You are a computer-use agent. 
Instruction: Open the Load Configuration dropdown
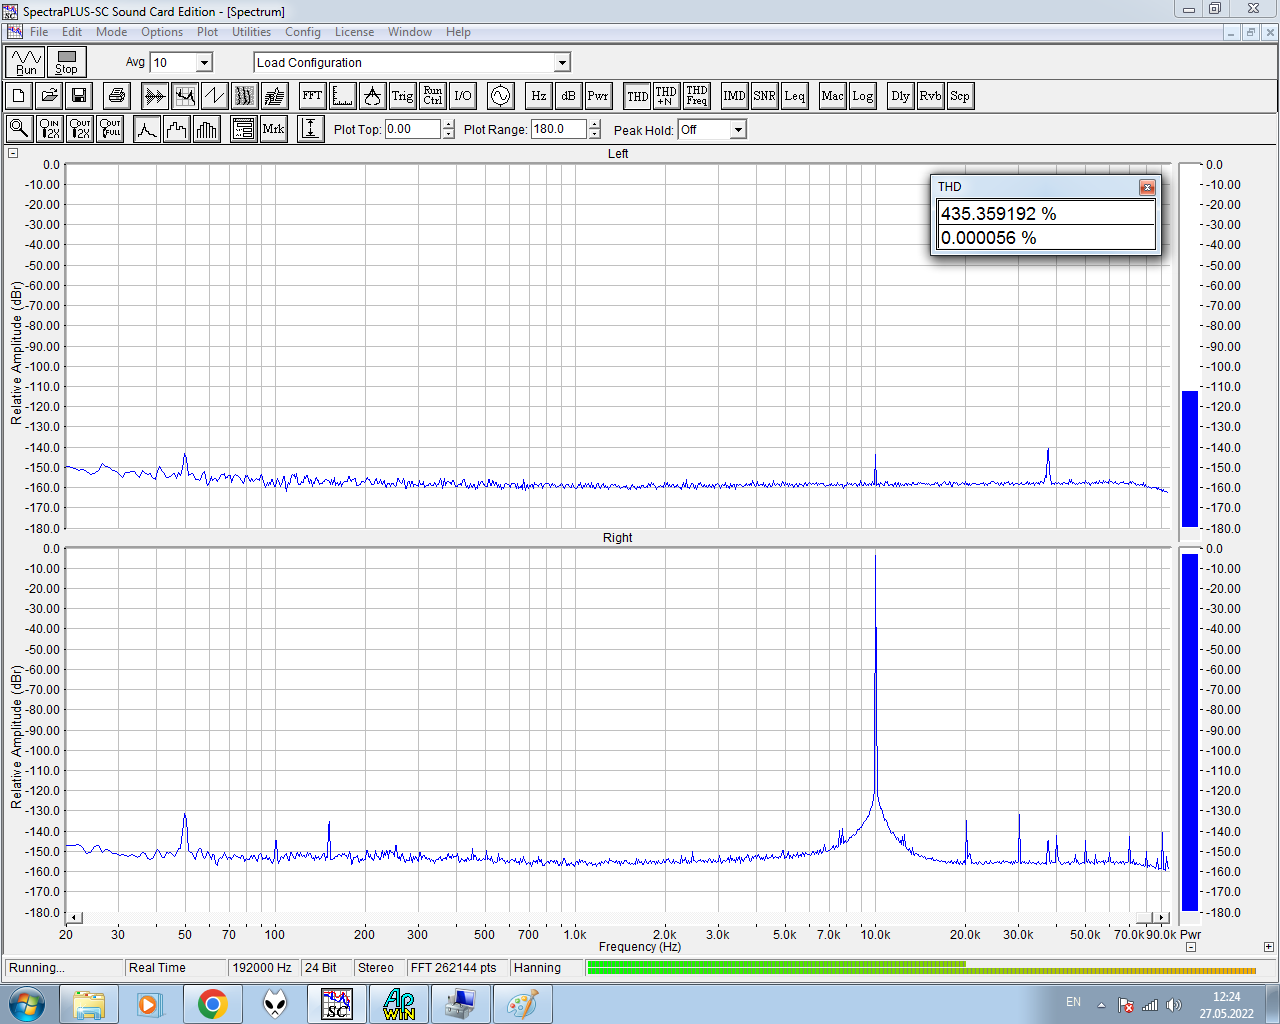tap(562, 63)
